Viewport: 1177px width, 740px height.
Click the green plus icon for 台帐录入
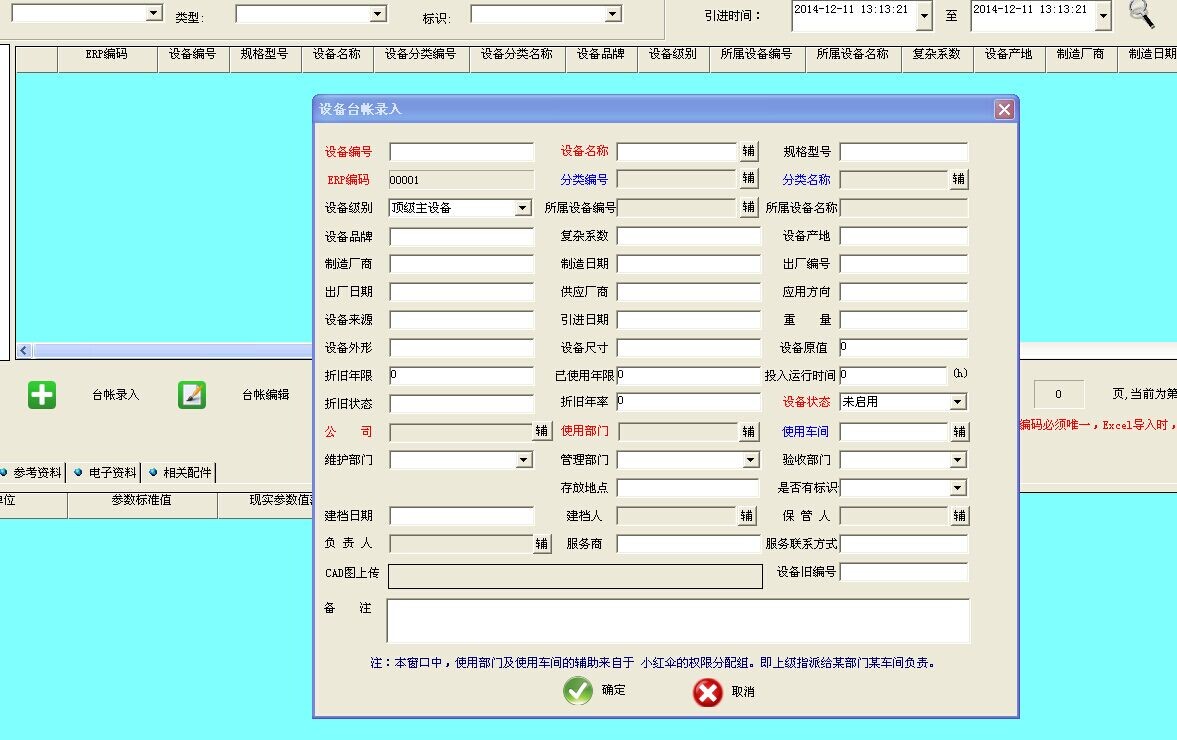(42, 395)
